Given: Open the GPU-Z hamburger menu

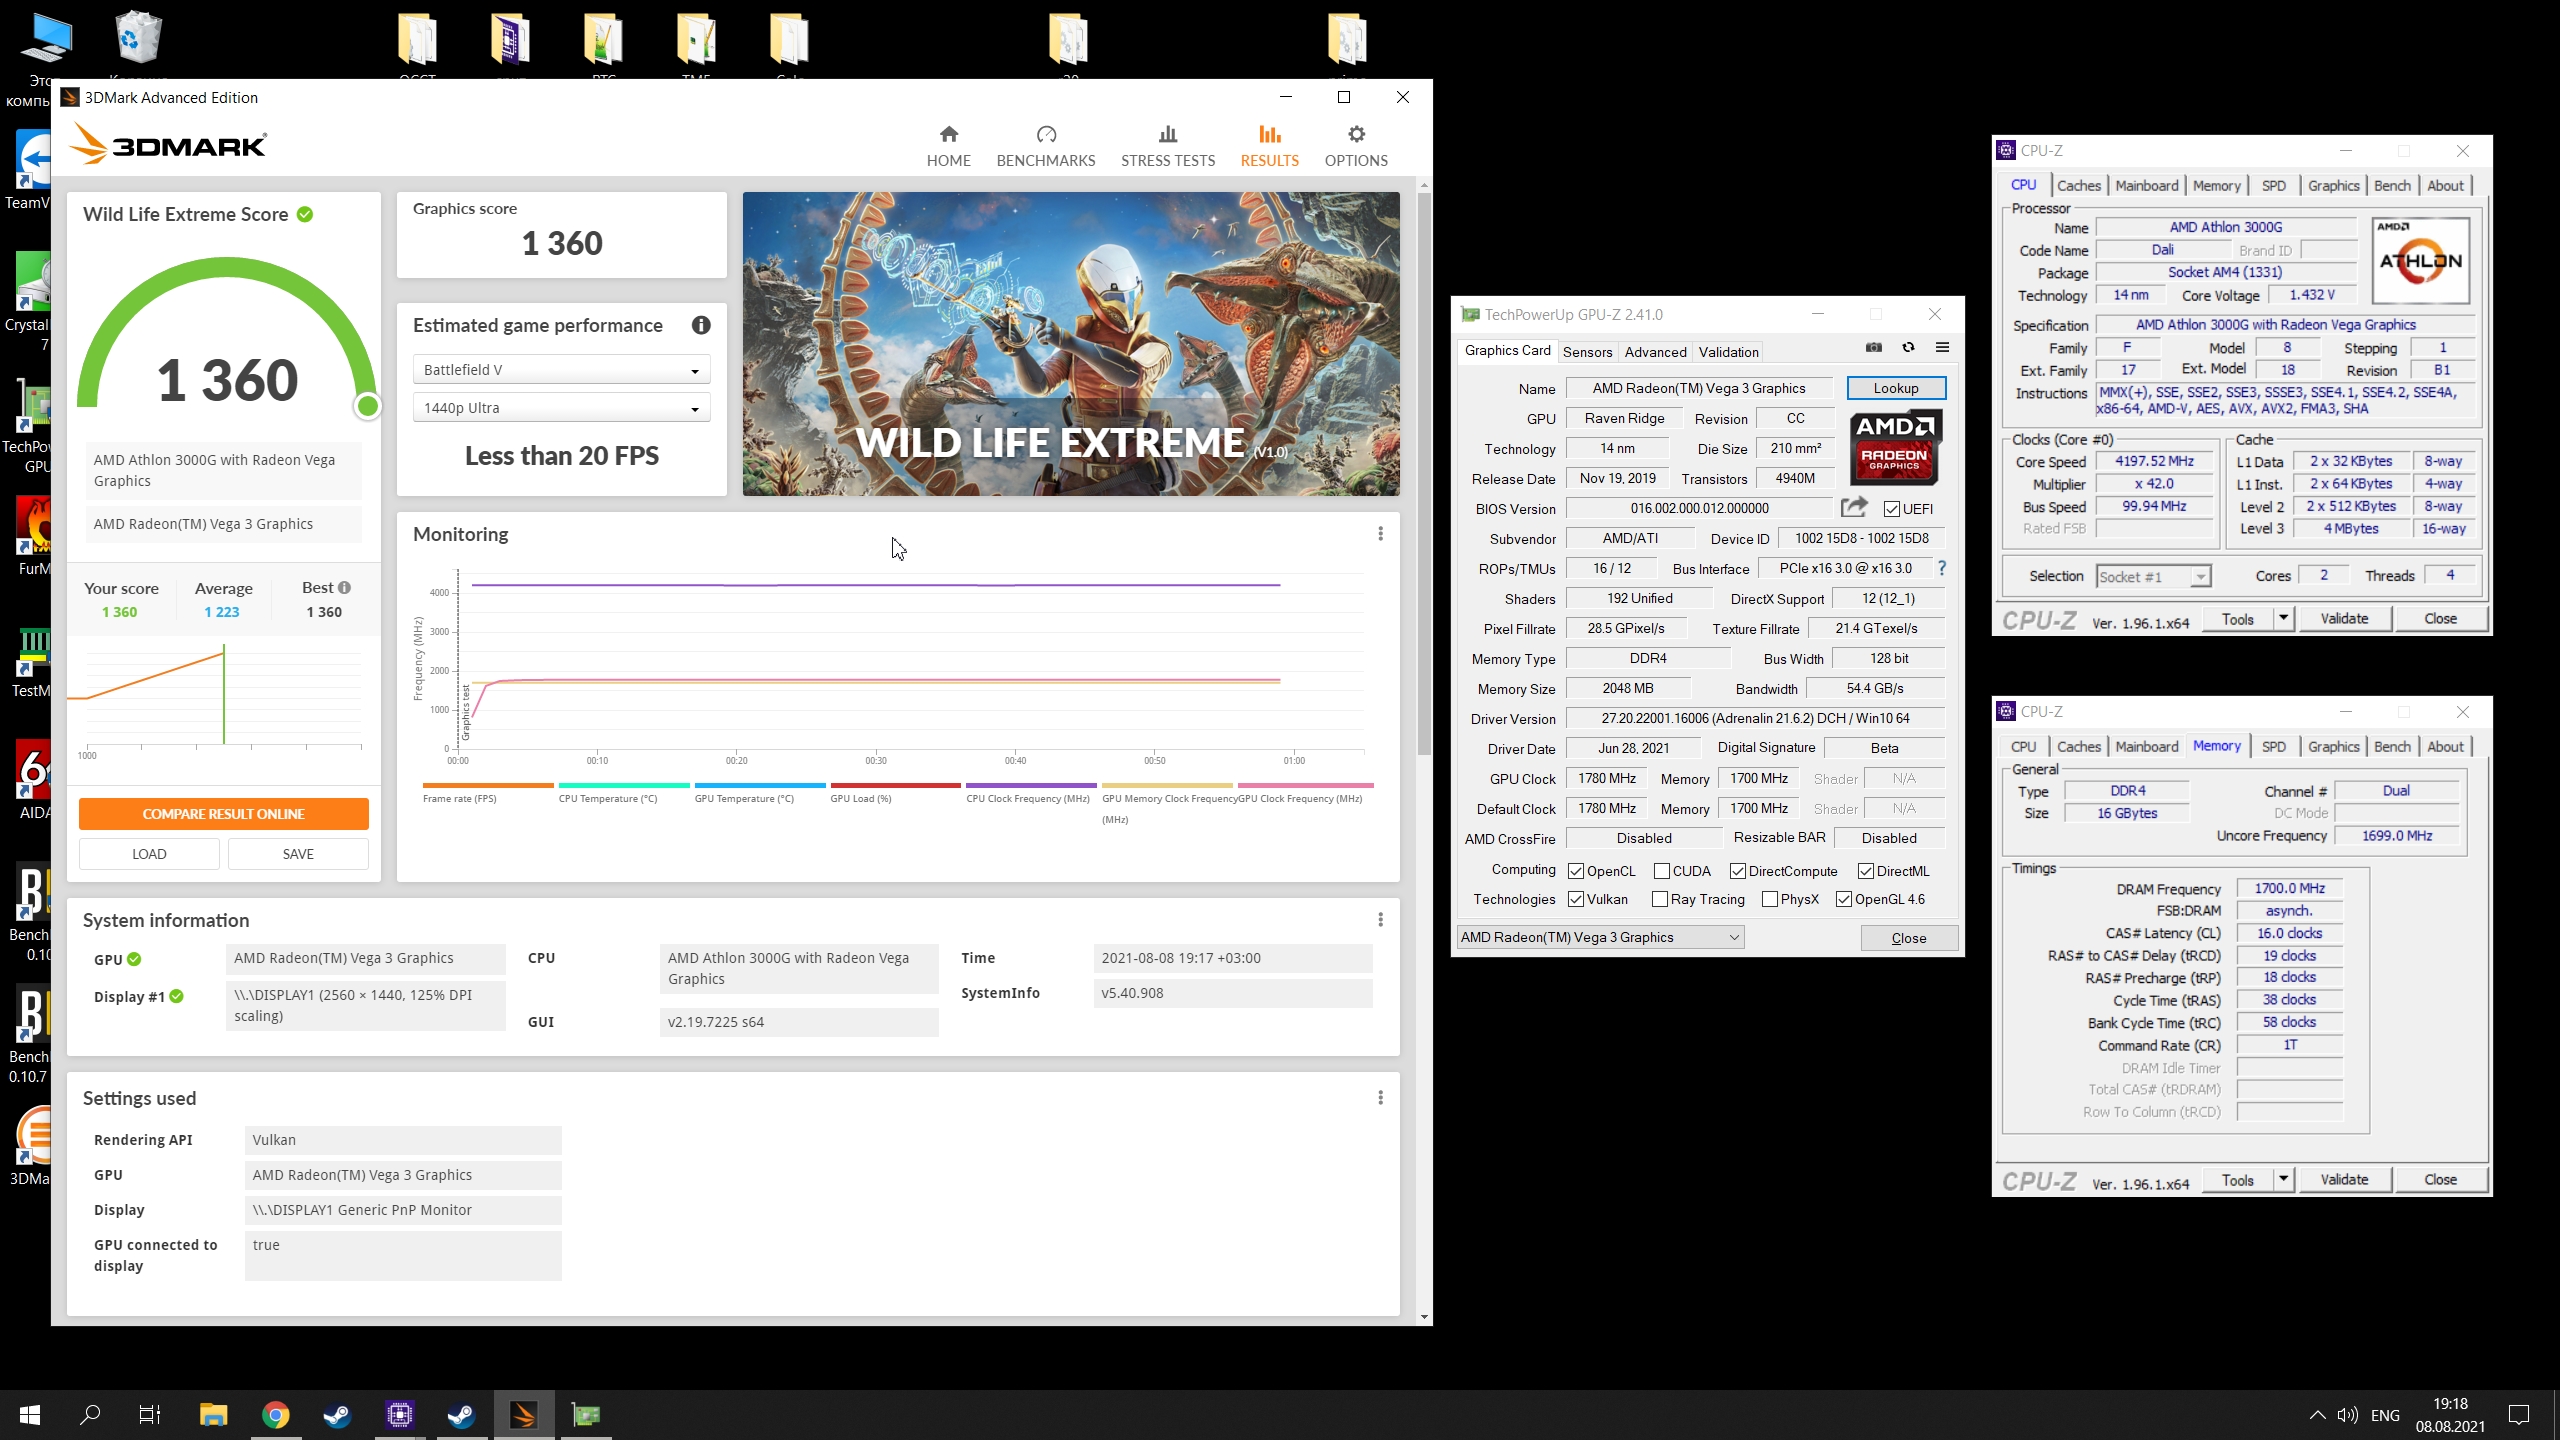Looking at the screenshot, I should 1942,348.
